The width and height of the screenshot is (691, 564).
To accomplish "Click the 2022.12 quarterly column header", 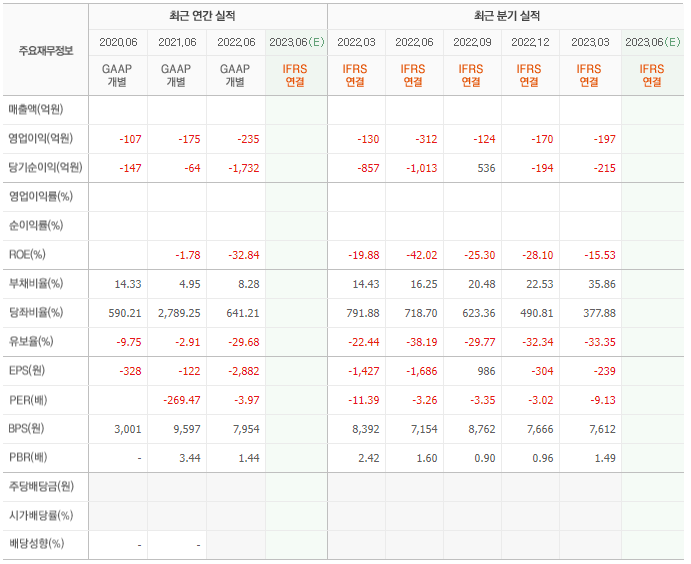I will pyautogui.click(x=530, y=42).
